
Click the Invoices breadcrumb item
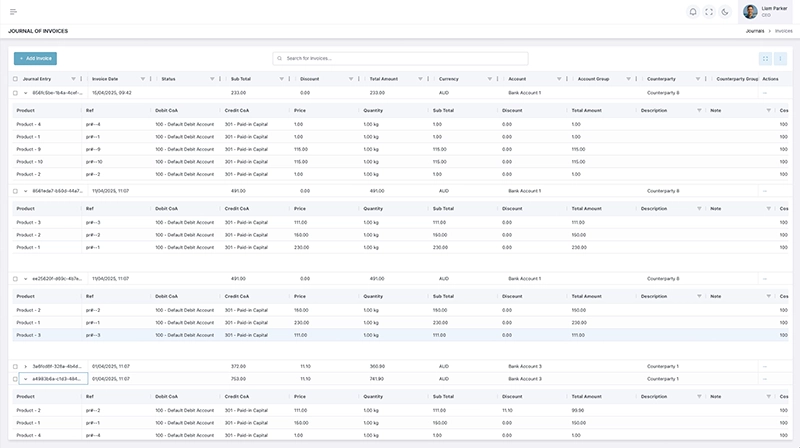point(784,31)
